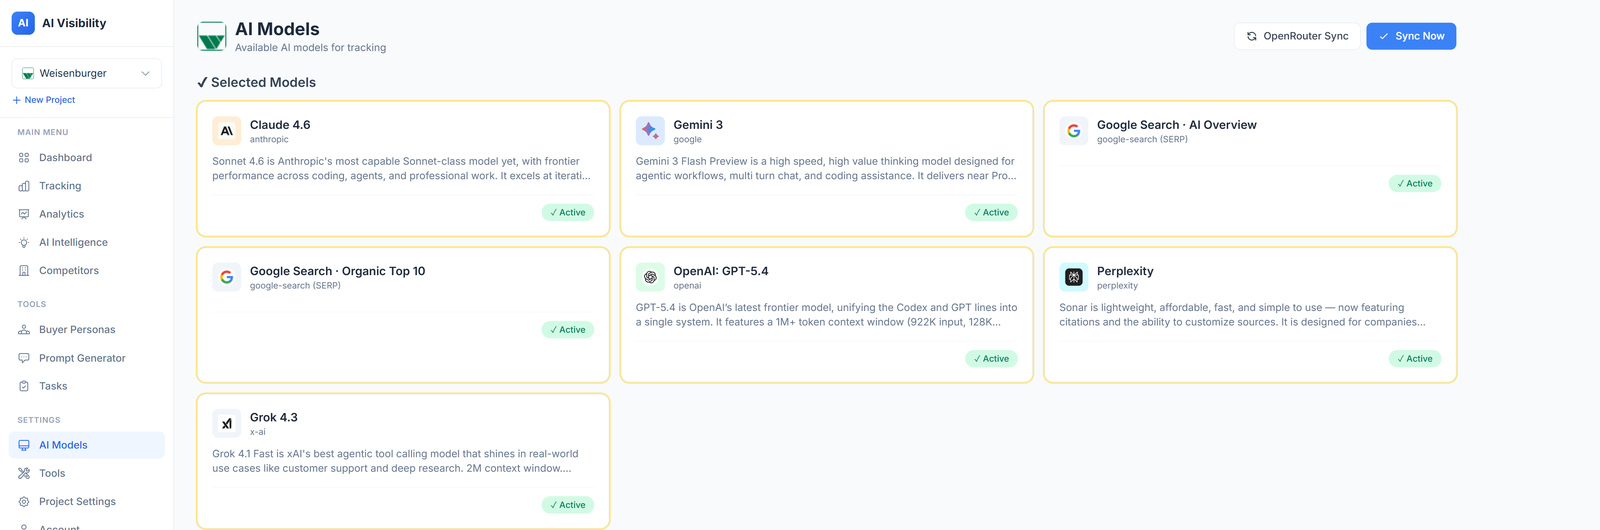
Task: Click the AI Models monitor icon in sidebar
Action: pyautogui.click(x=24, y=445)
